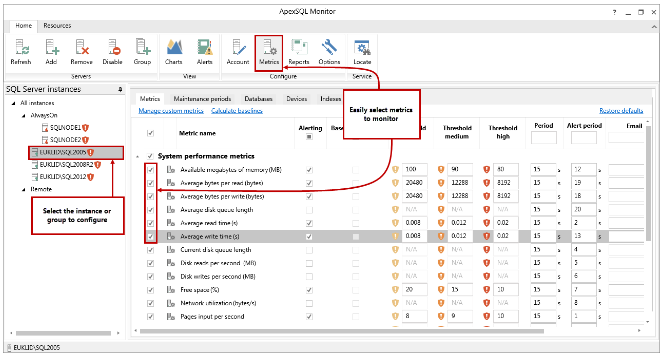Collapse the AlwaysOn group
666x361 pixels.
[23, 116]
